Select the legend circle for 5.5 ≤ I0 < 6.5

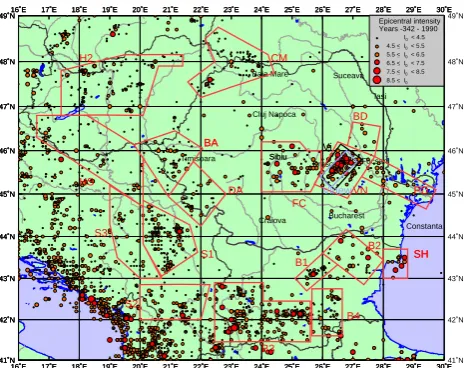tap(377, 54)
